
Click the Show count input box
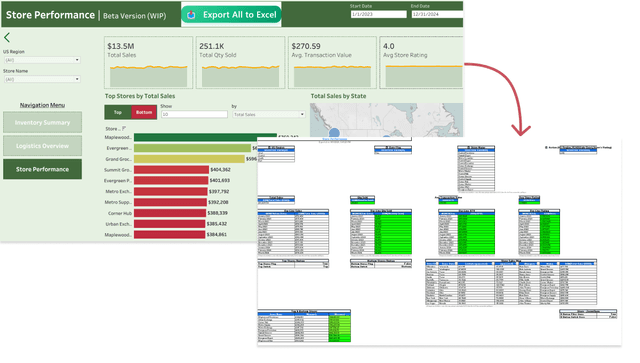(x=194, y=114)
